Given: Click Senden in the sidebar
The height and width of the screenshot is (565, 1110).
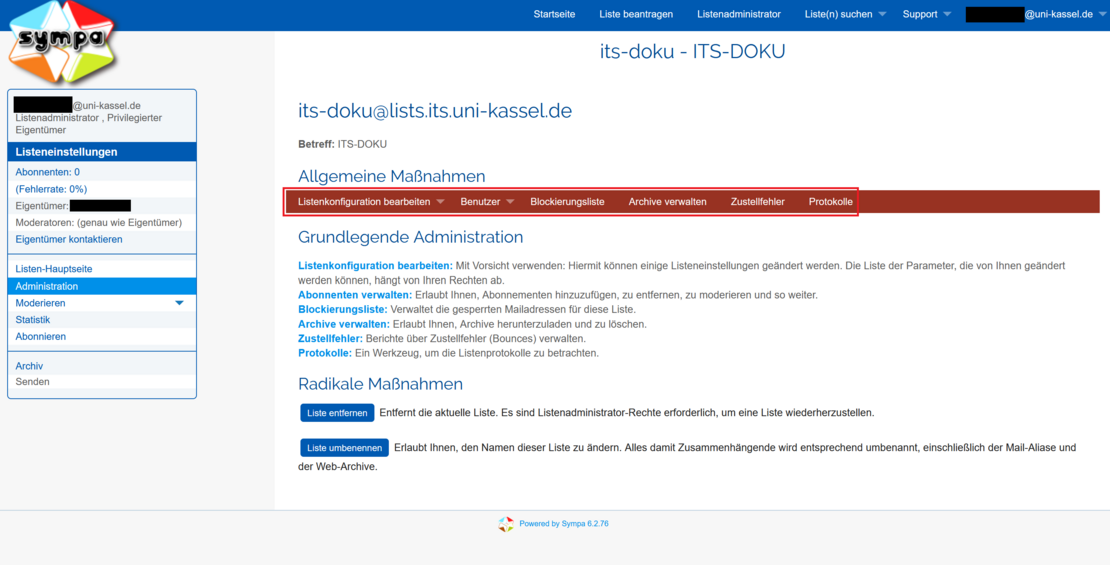Looking at the screenshot, I should pyautogui.click(x=33, y=382).
